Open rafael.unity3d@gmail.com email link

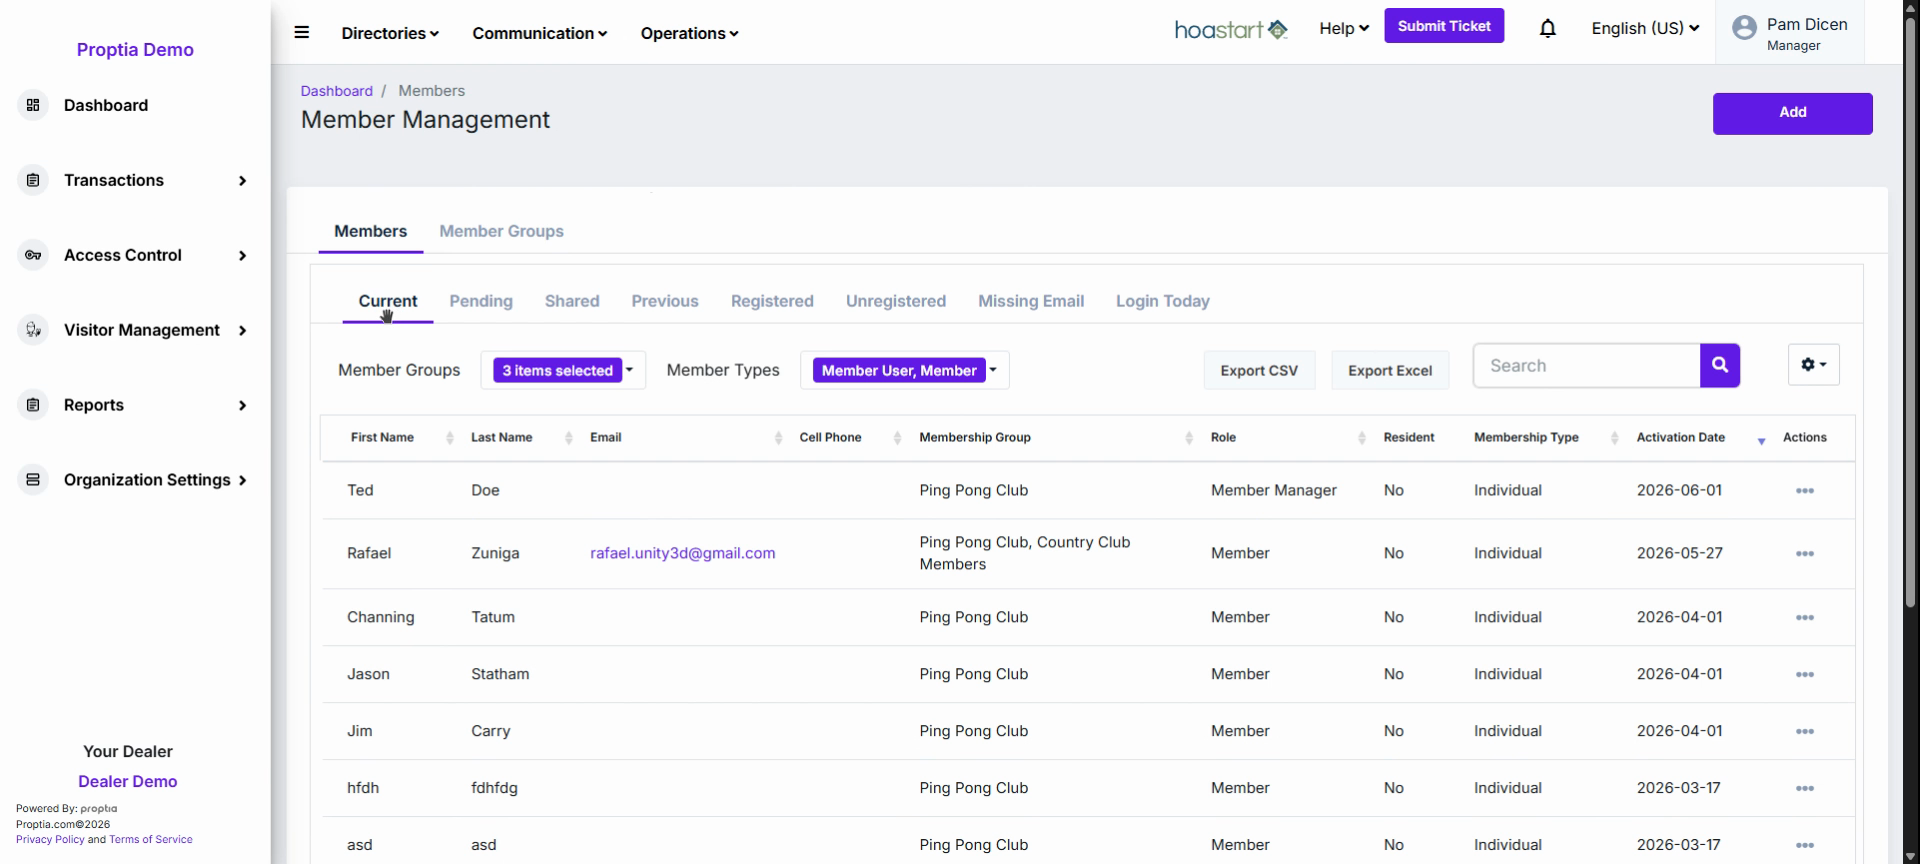tap(682, 553)
